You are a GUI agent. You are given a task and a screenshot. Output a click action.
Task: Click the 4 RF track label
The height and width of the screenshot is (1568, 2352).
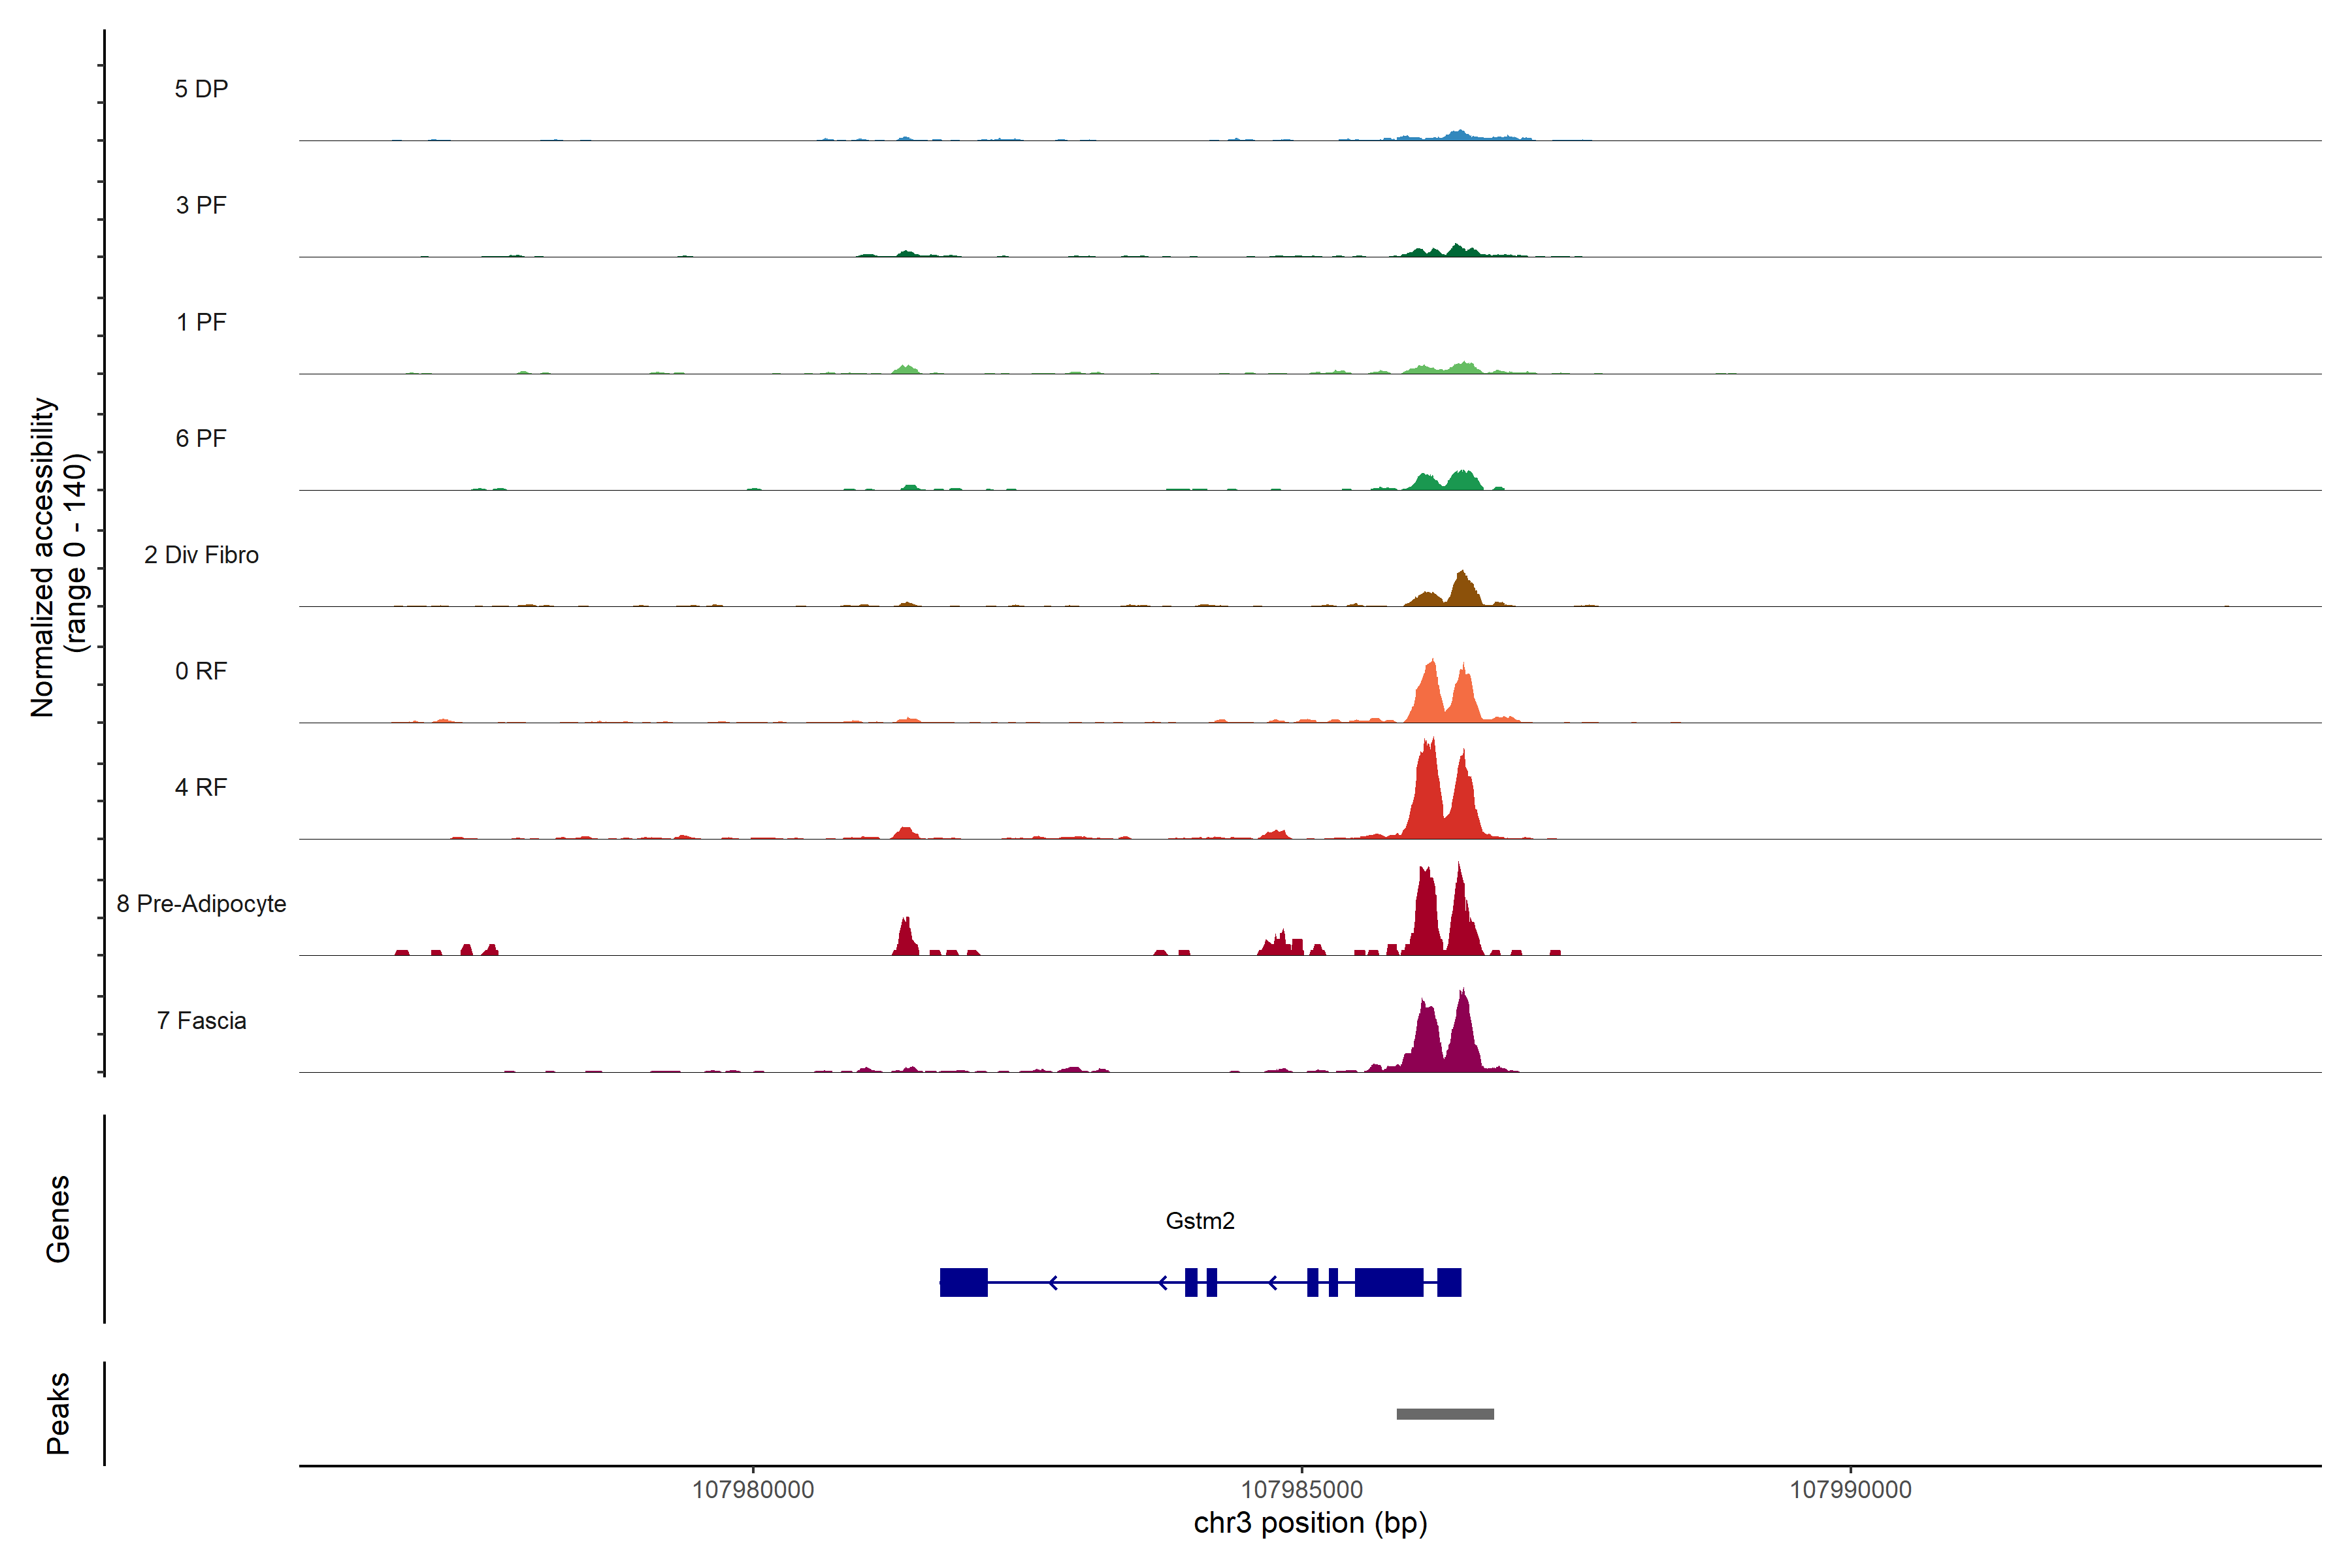pos(201,787)
